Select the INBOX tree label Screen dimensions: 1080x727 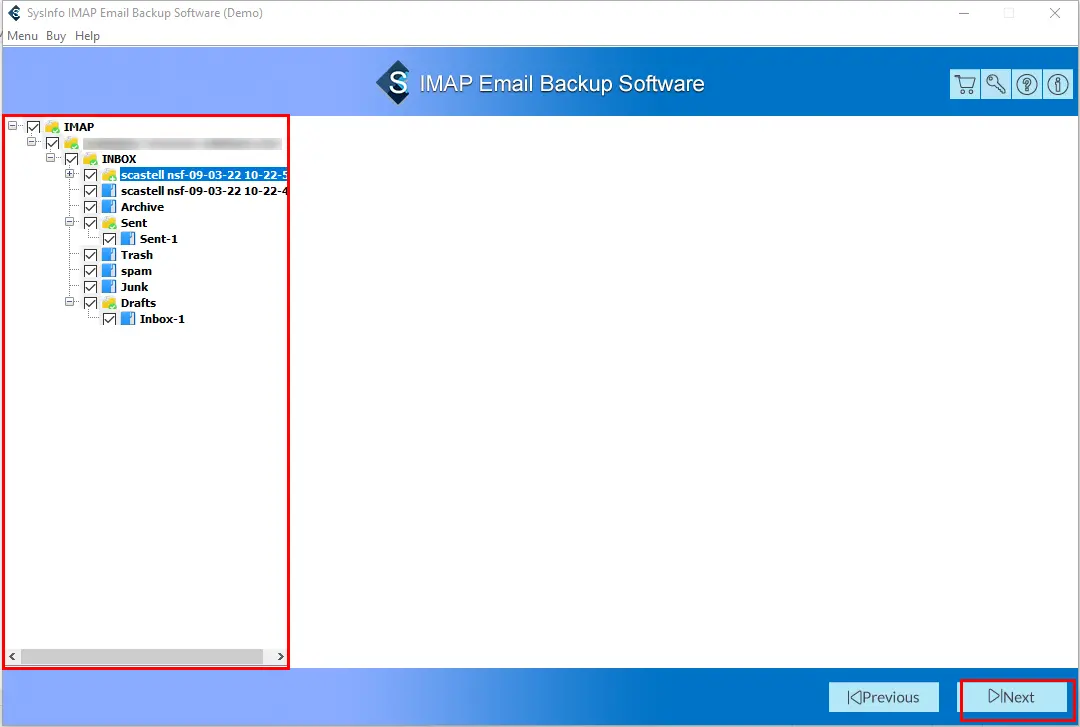coord(119,159)
